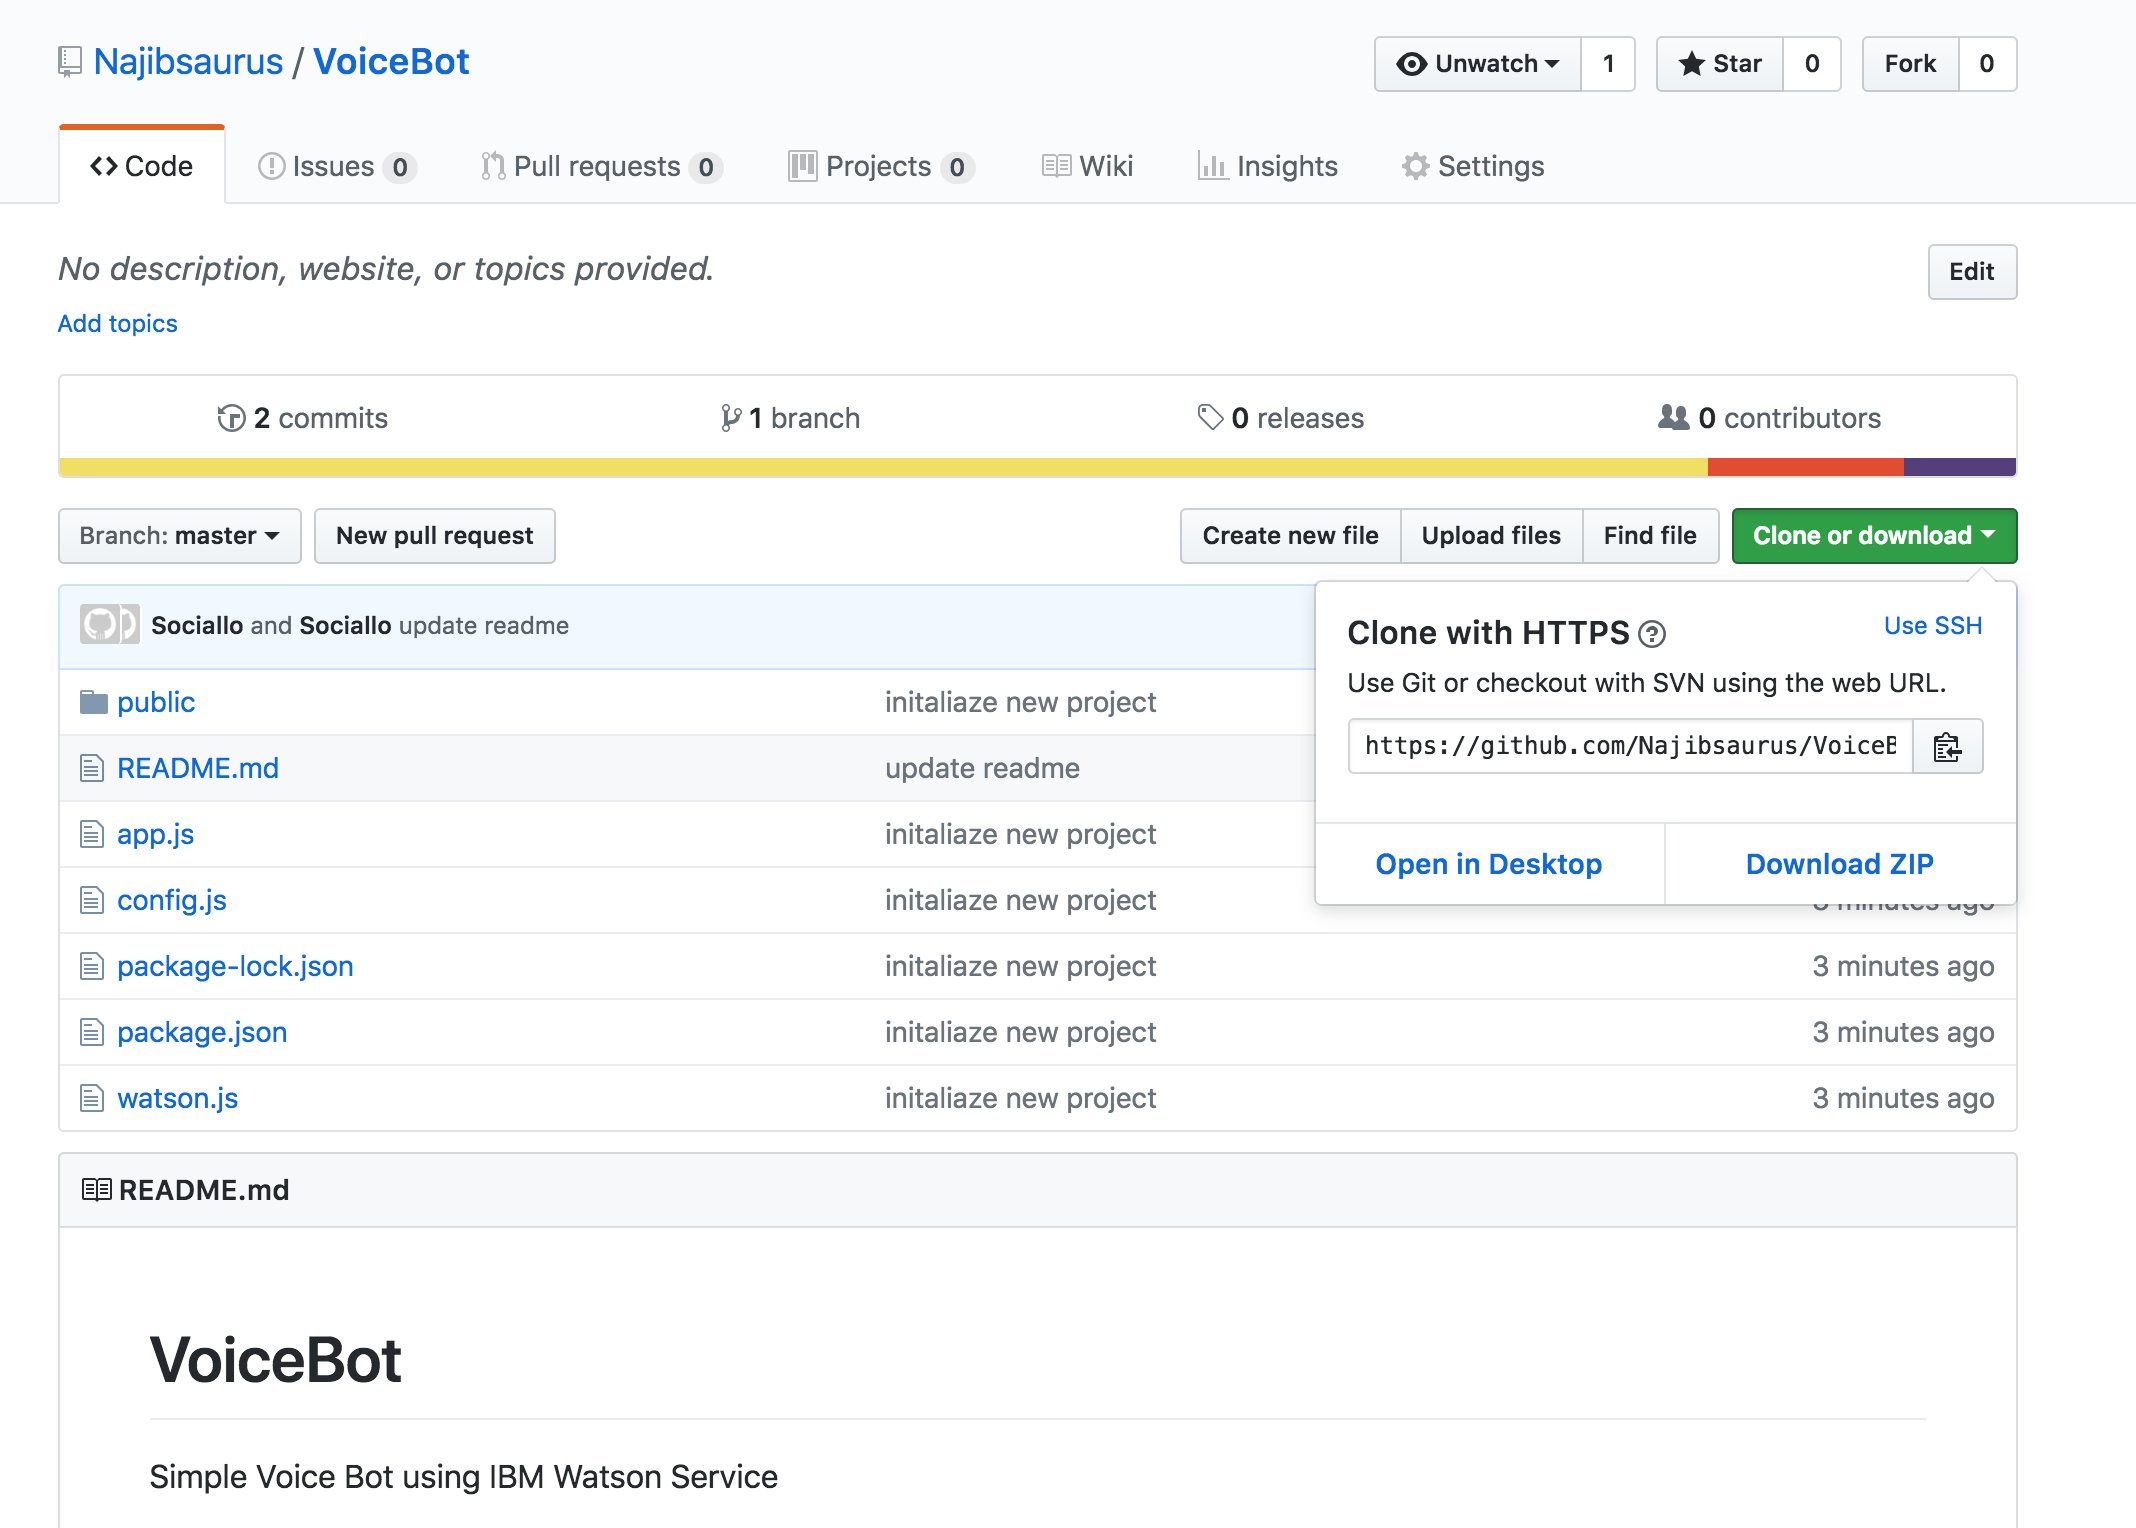The height and width of the screenshot is (1528, 2136).
Task: Click the Add topics link
Action: click(x=118, y=324)
